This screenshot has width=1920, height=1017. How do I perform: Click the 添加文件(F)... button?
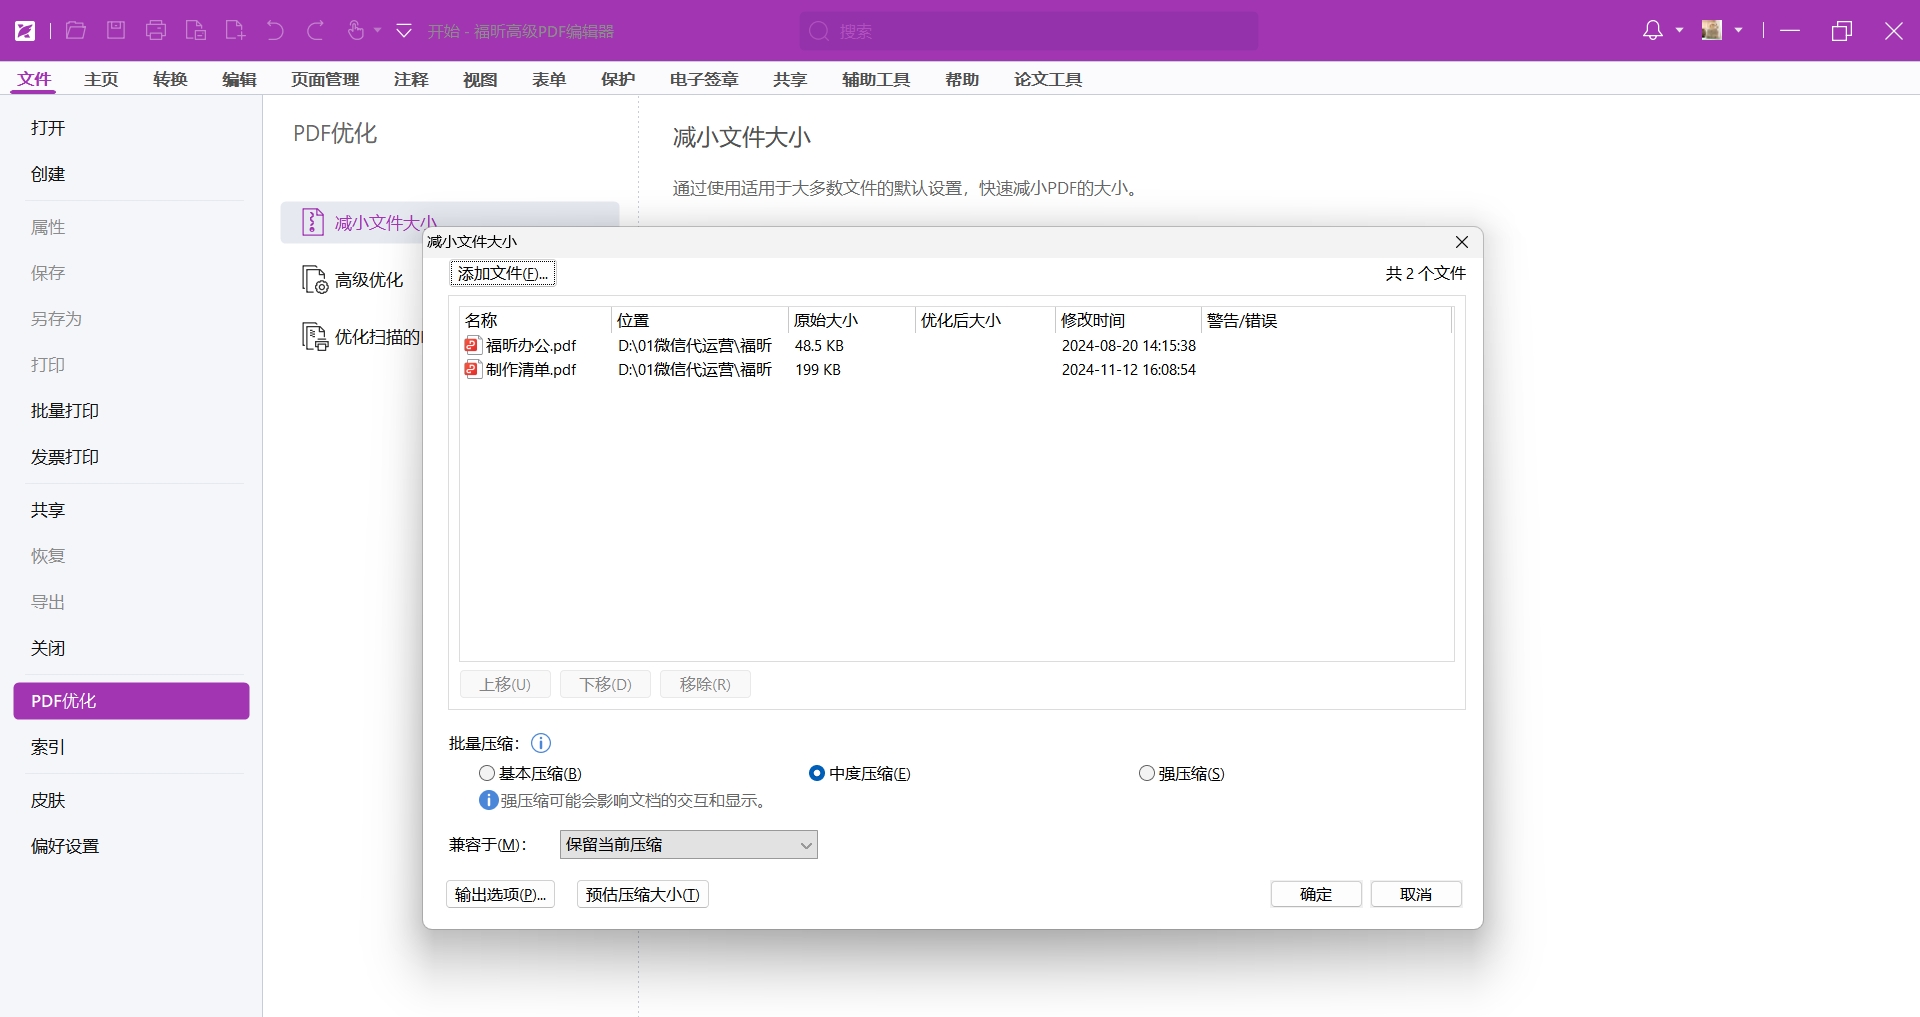503,274
